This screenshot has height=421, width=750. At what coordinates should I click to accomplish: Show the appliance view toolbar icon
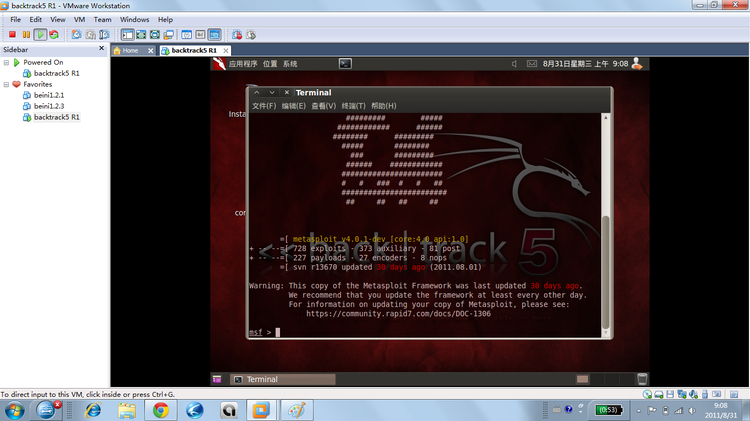(200, 34)
